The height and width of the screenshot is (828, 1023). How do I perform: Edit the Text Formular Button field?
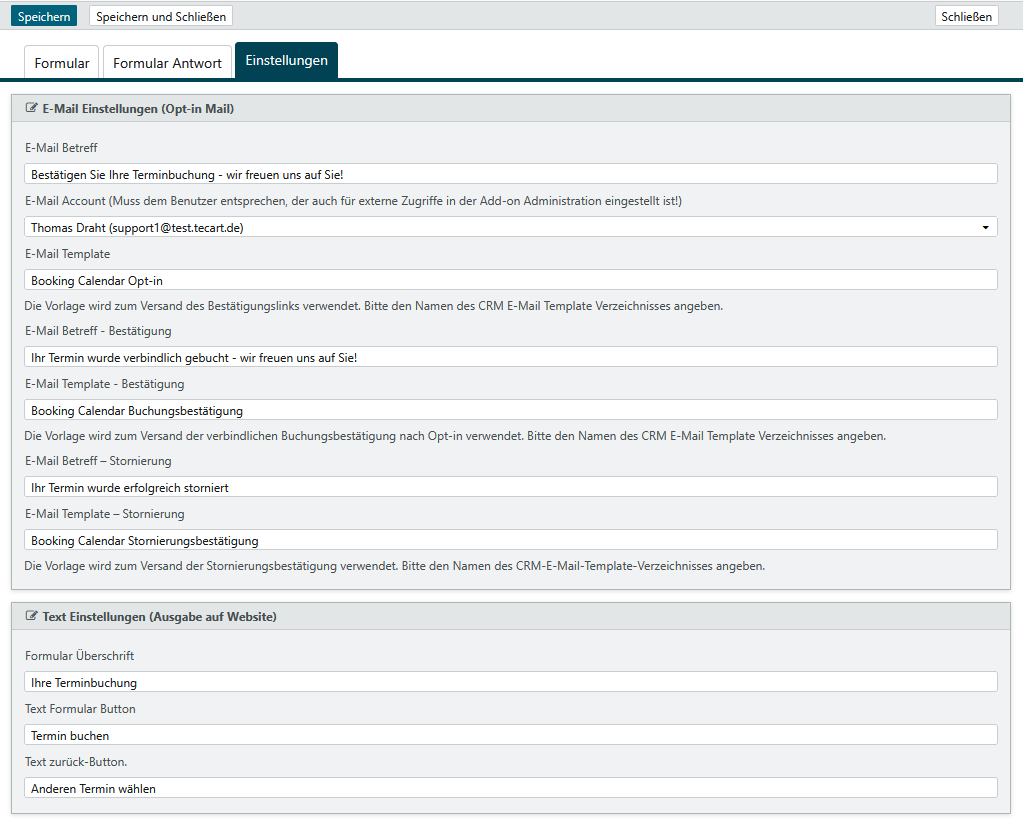(x=510, y=735)
